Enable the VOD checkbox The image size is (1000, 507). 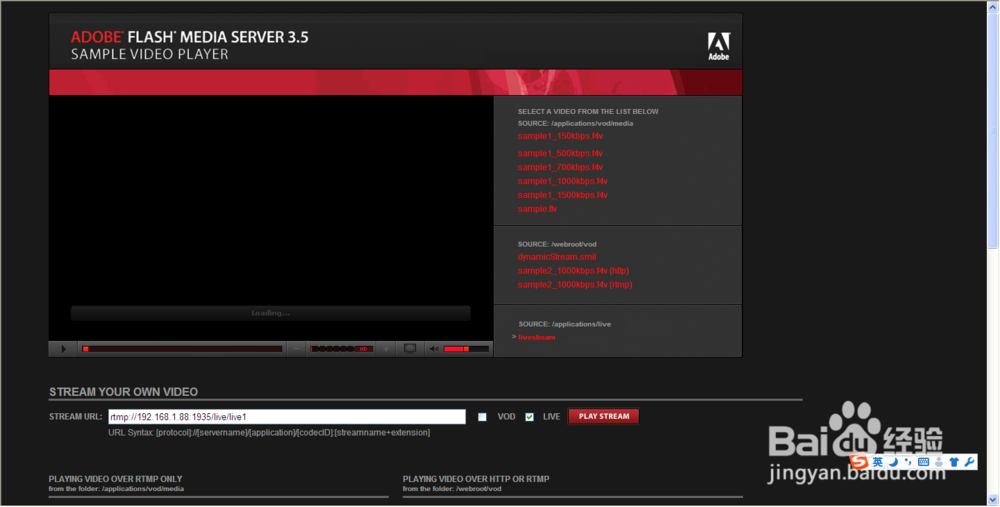pos(482,417)
